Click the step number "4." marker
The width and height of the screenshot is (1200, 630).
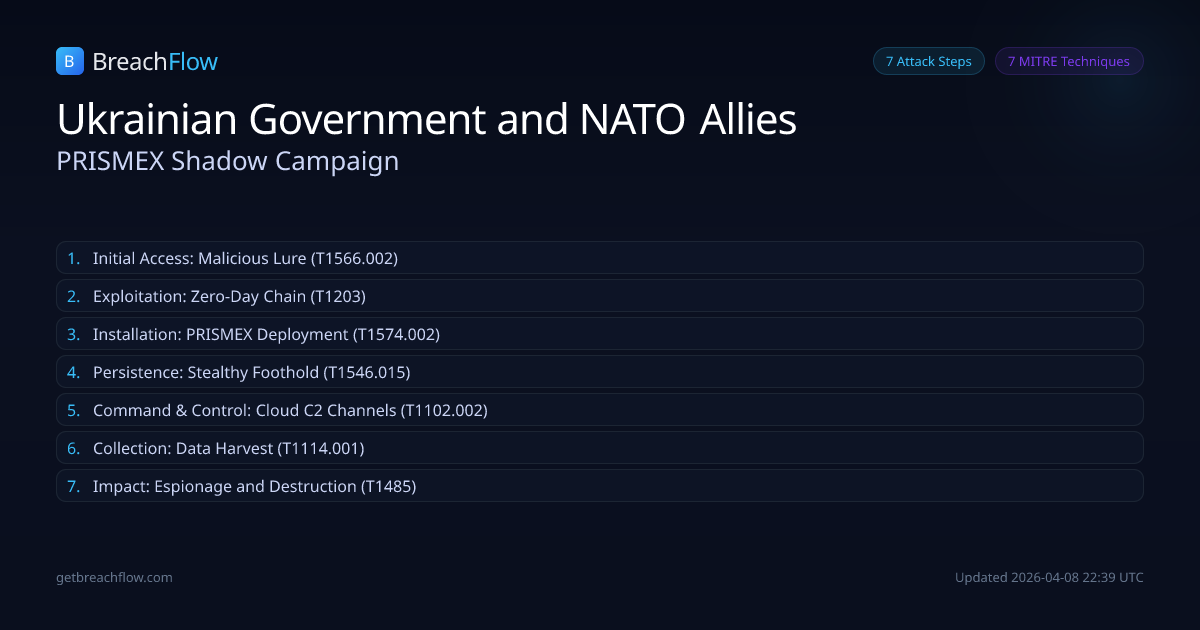[73, 372]
